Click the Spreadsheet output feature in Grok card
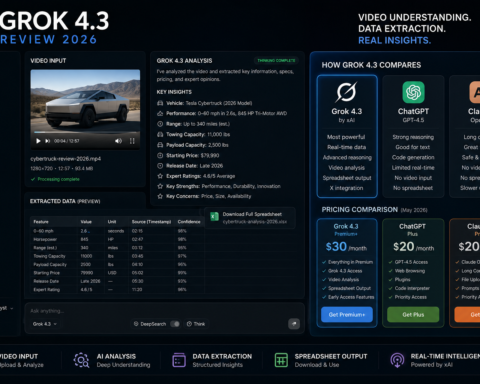 [x=347, y=178]
